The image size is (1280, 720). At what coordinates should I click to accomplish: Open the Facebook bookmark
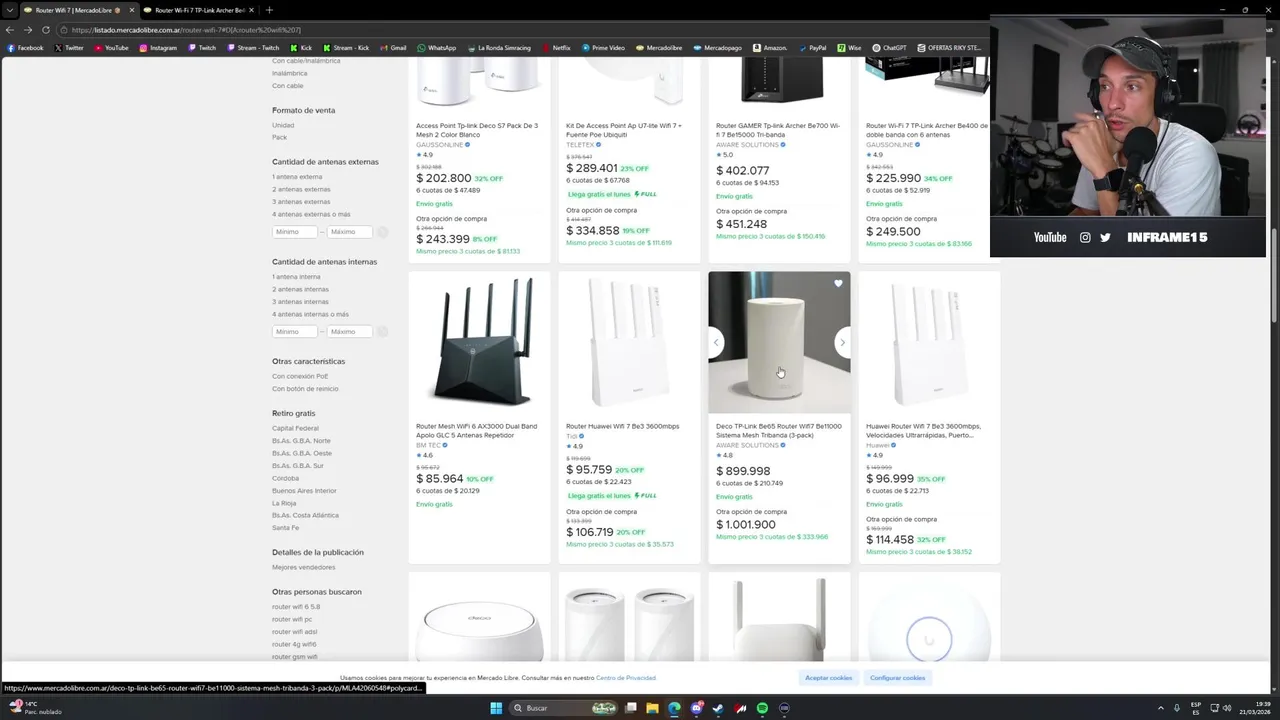pos(25,48)
